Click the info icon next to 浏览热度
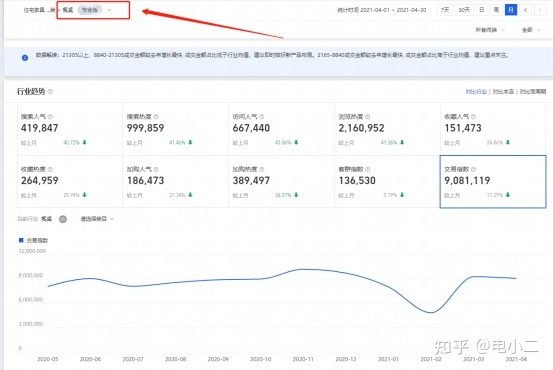Viewport: 553px width, 370px height. [367, 116]
